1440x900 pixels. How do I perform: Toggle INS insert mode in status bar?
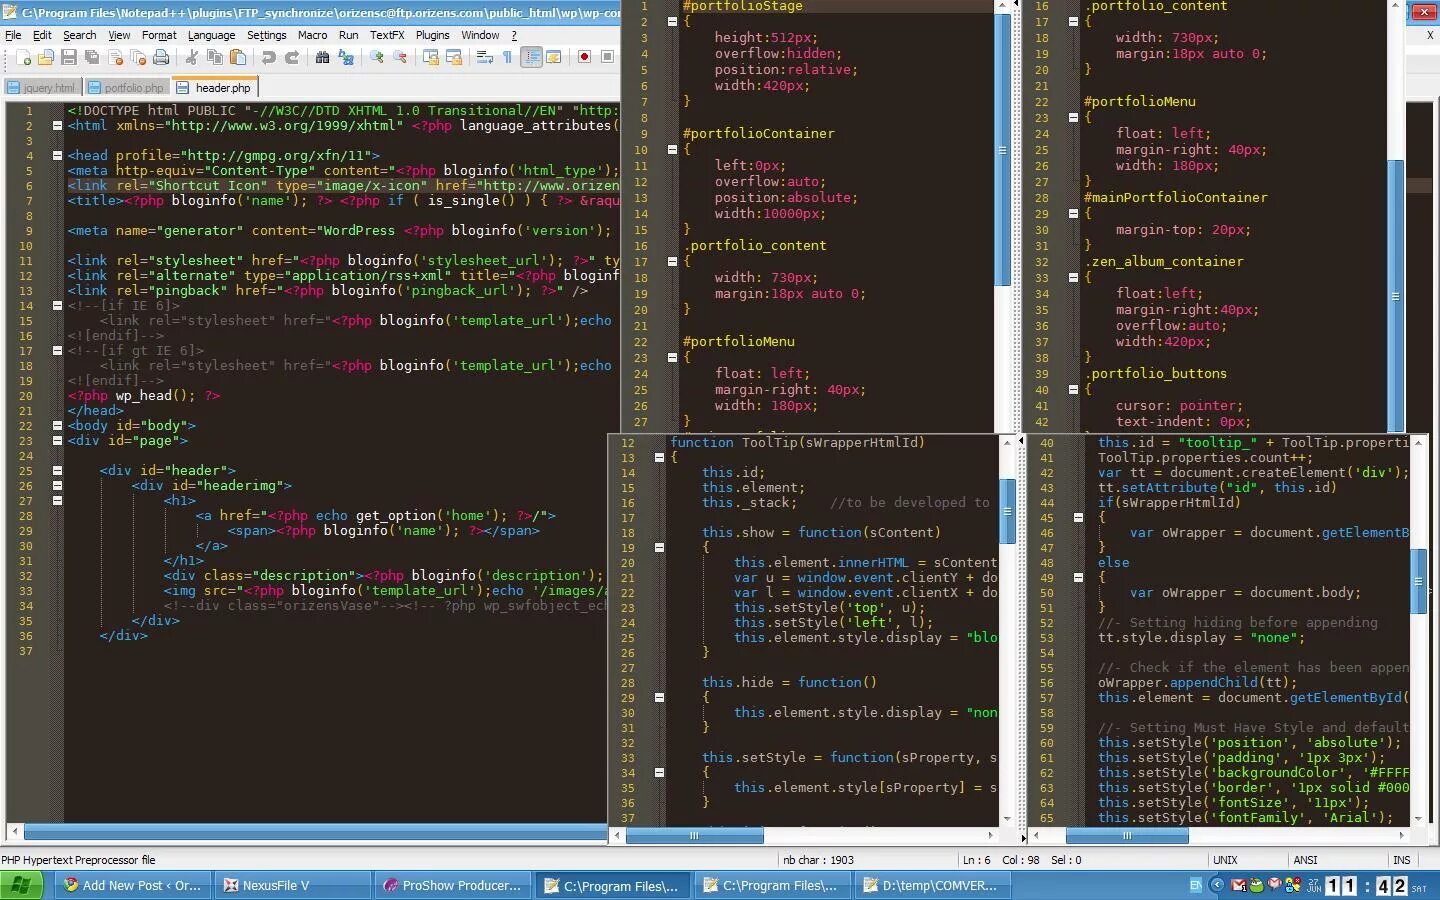[1402, 860]
